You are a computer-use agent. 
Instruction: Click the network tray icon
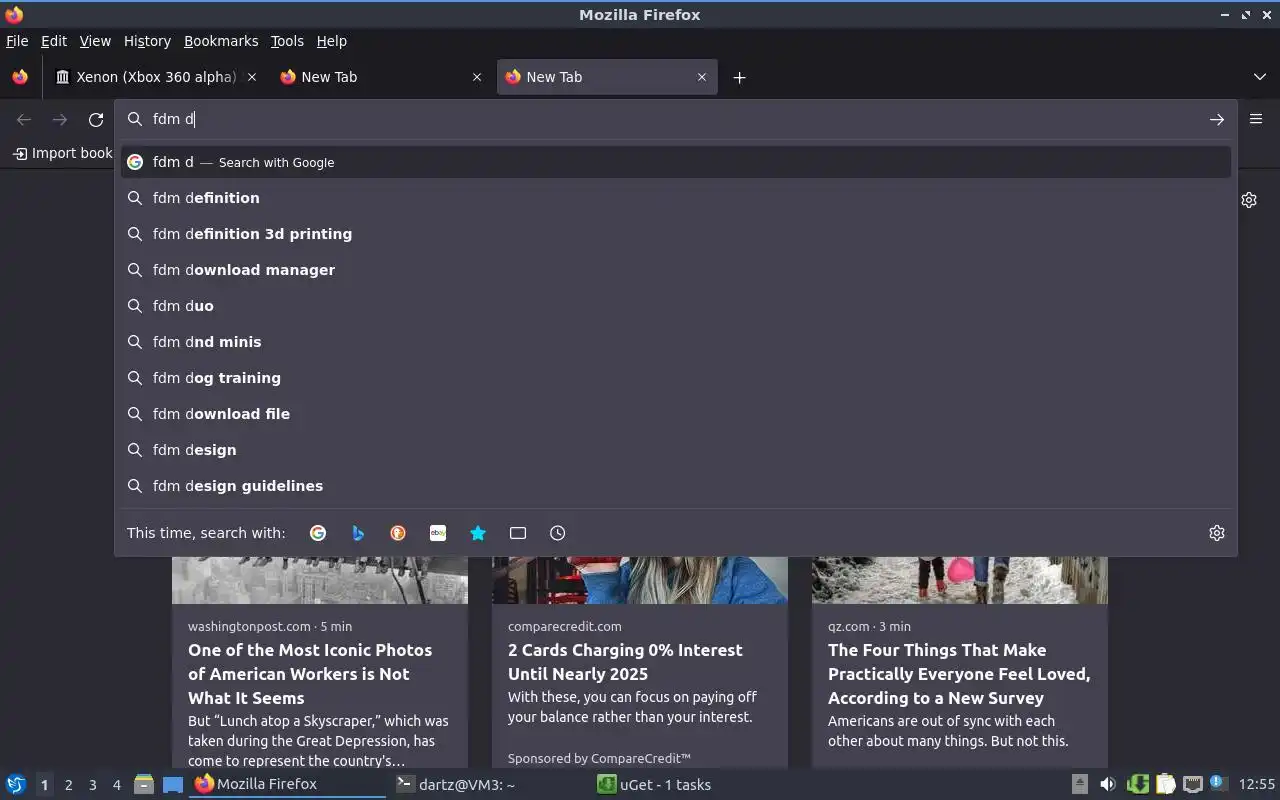tap(1192, 785)
